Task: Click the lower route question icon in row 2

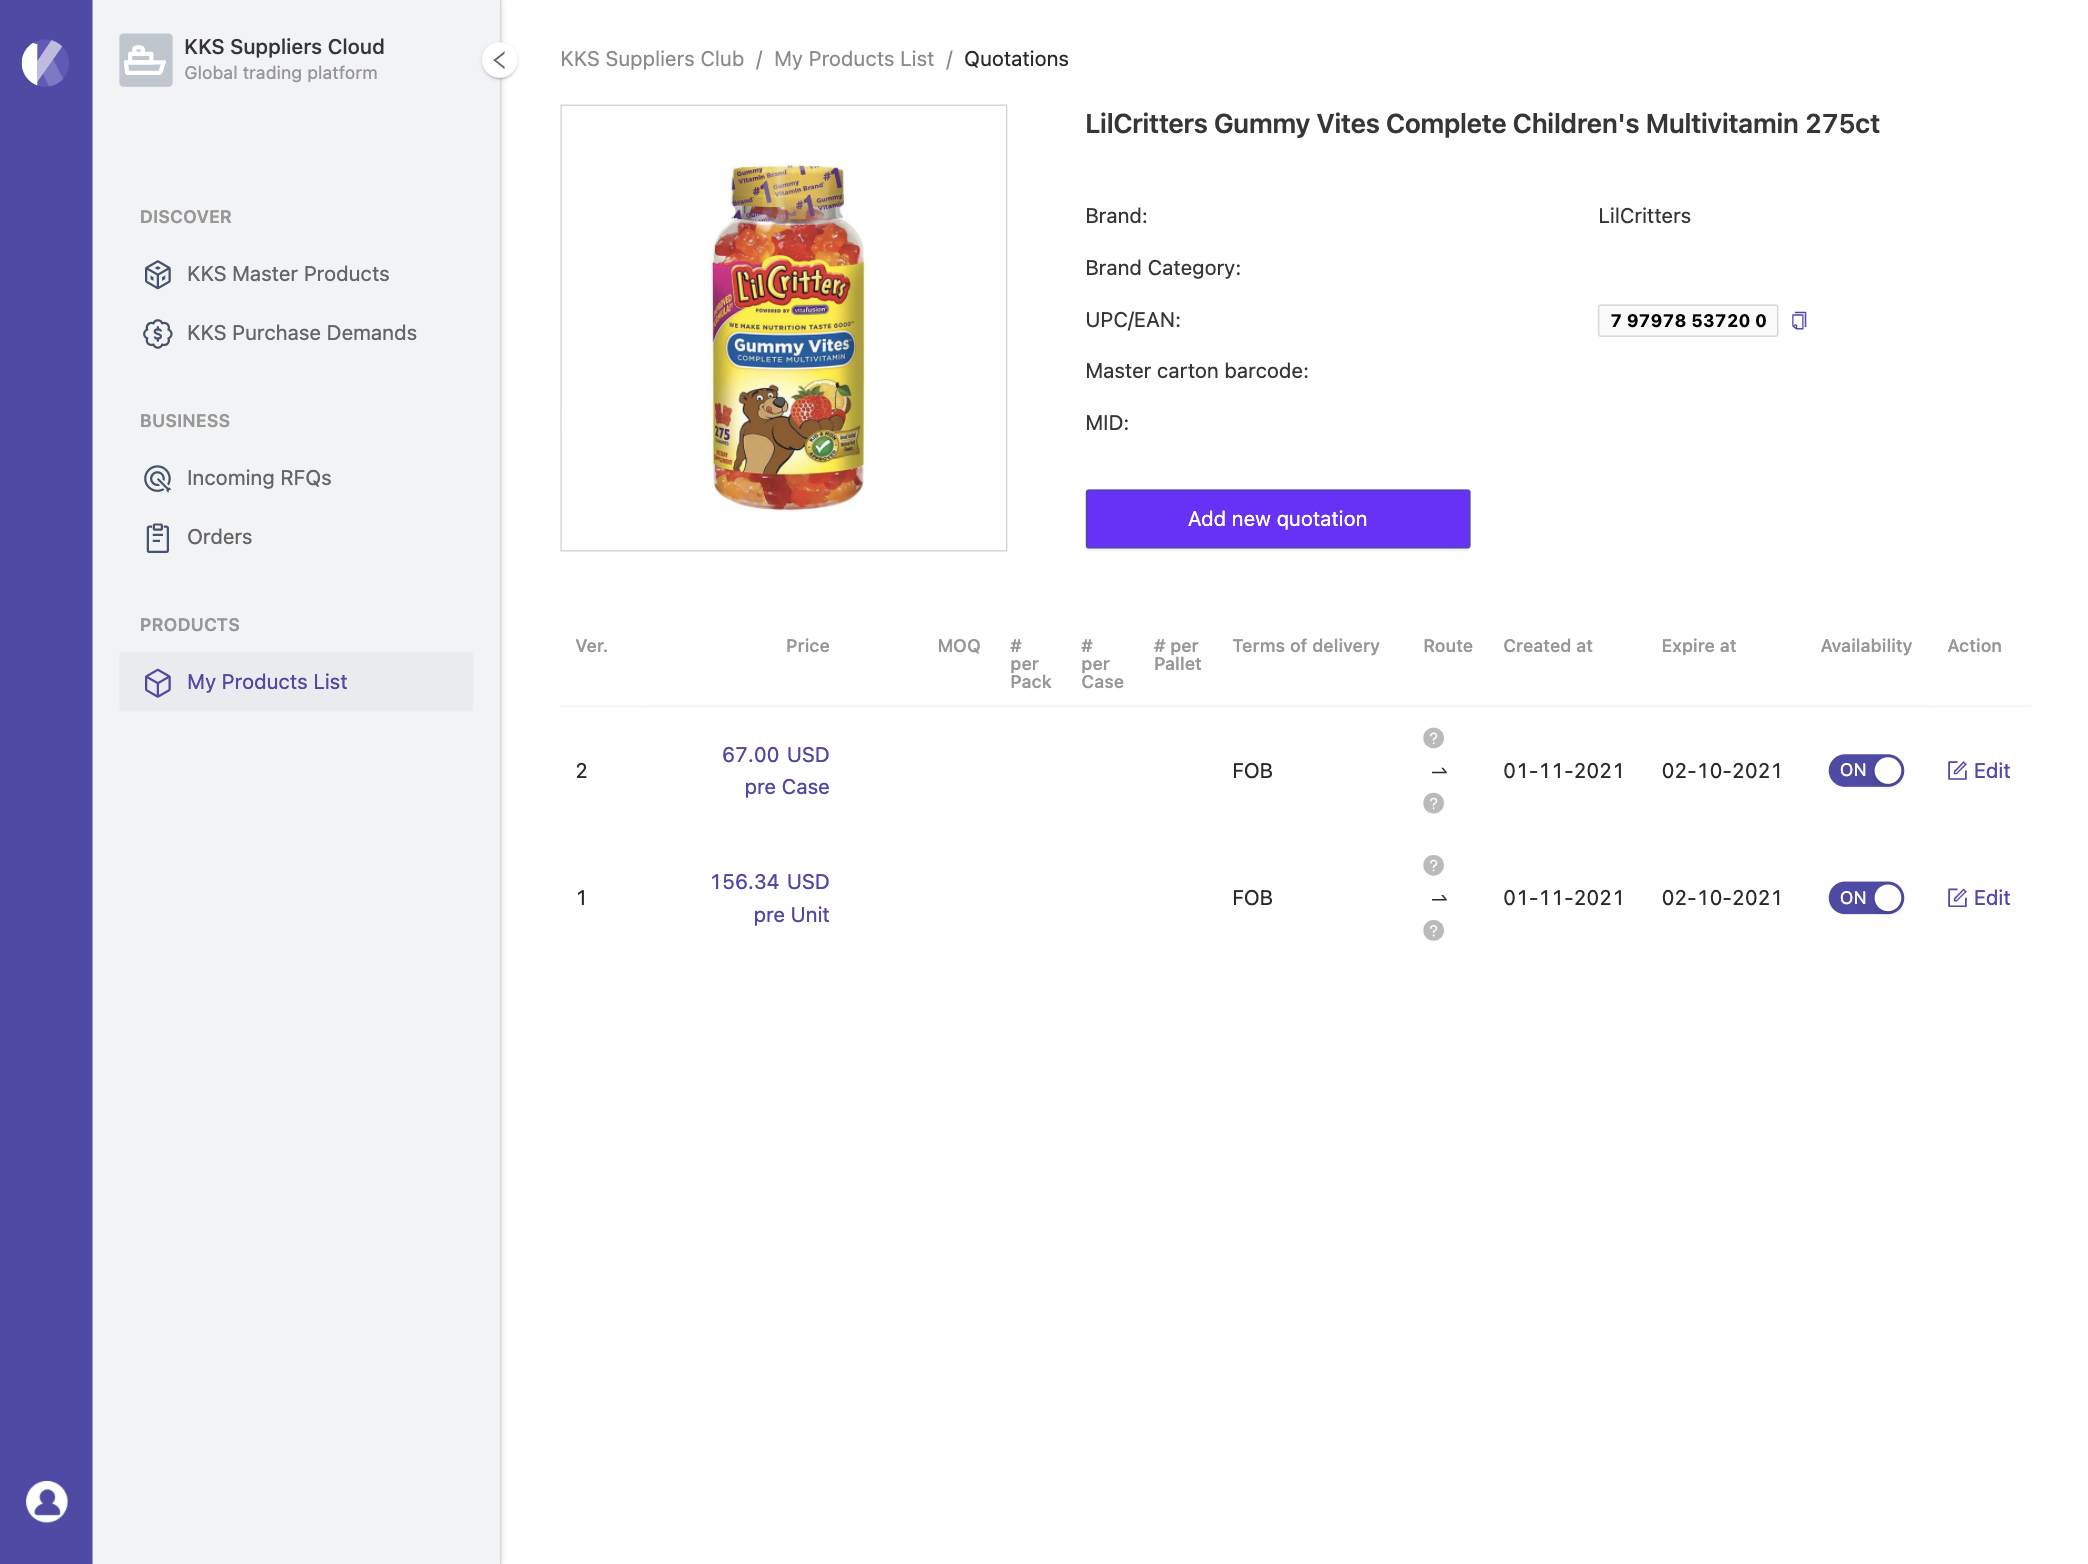Action: [x=1434, y=803]
